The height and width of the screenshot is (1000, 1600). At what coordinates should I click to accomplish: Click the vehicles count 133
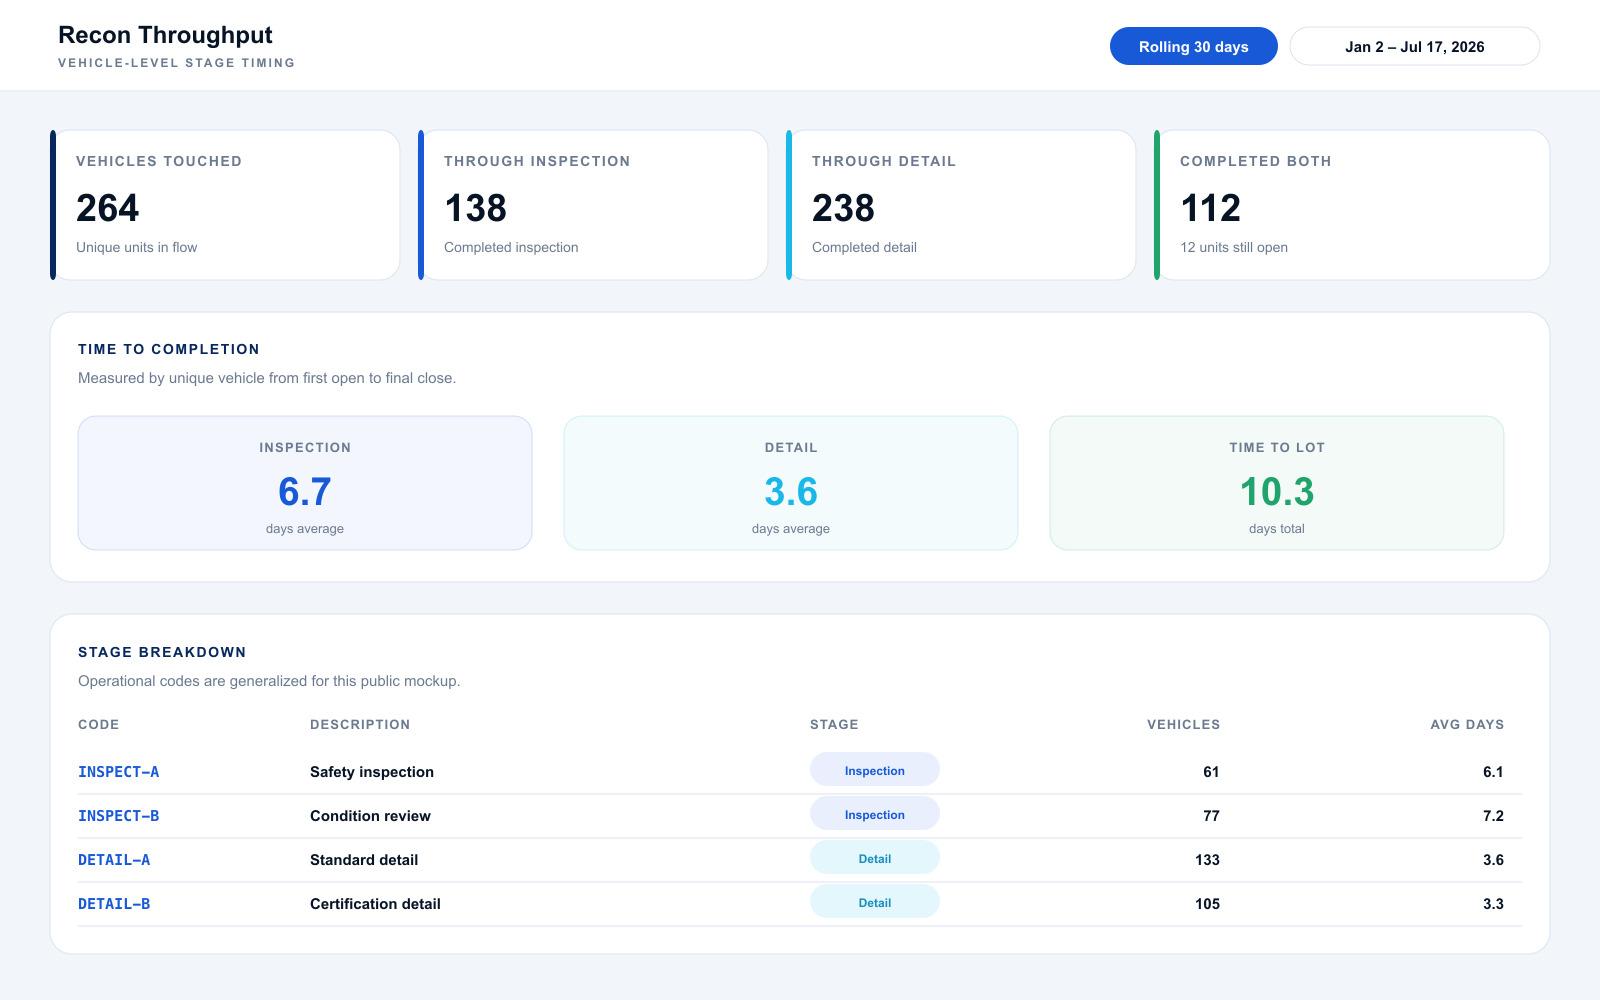point(1207,860)
